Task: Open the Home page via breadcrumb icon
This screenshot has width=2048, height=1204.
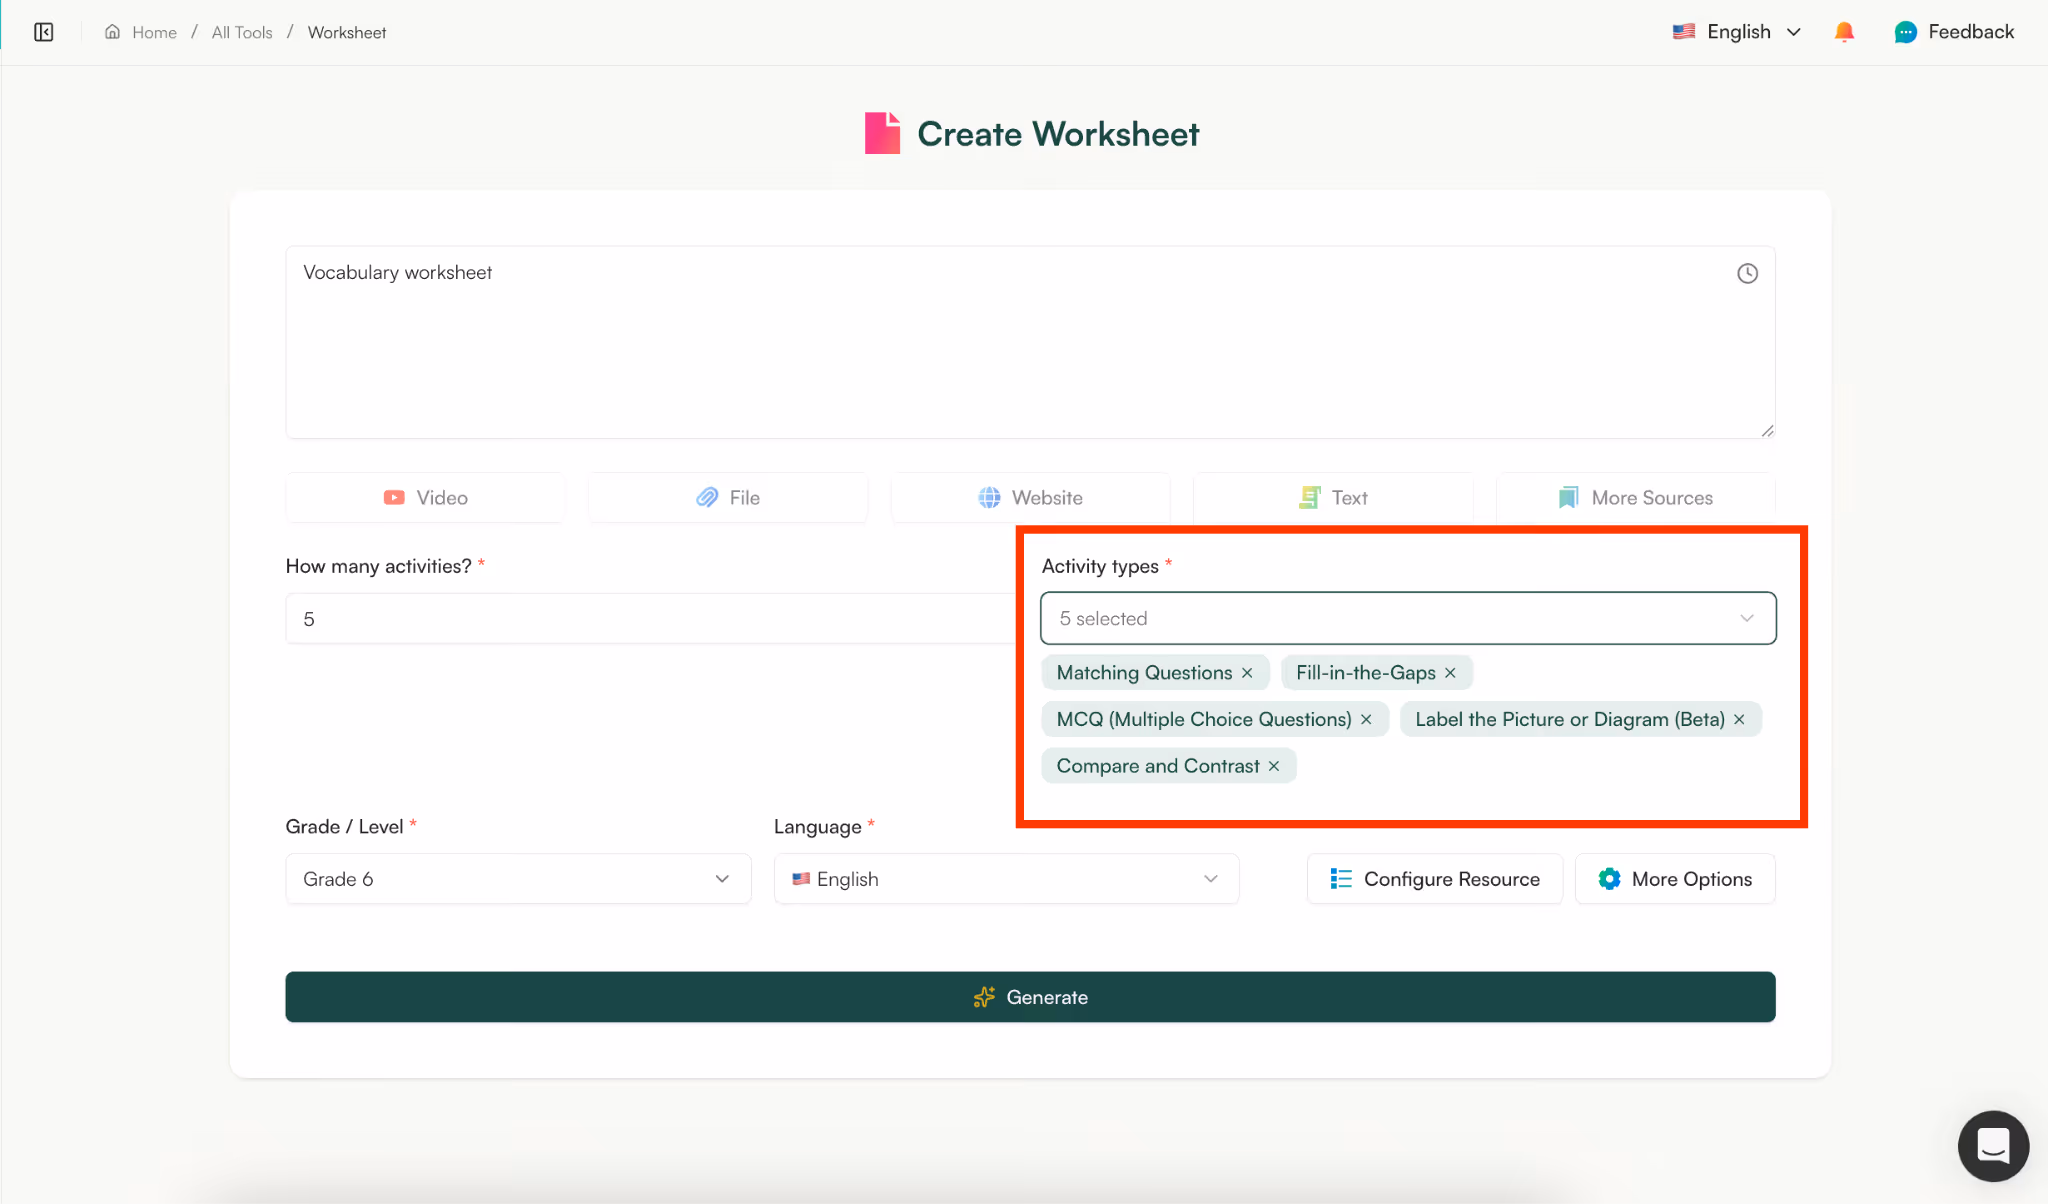Action: click(111, 31)
